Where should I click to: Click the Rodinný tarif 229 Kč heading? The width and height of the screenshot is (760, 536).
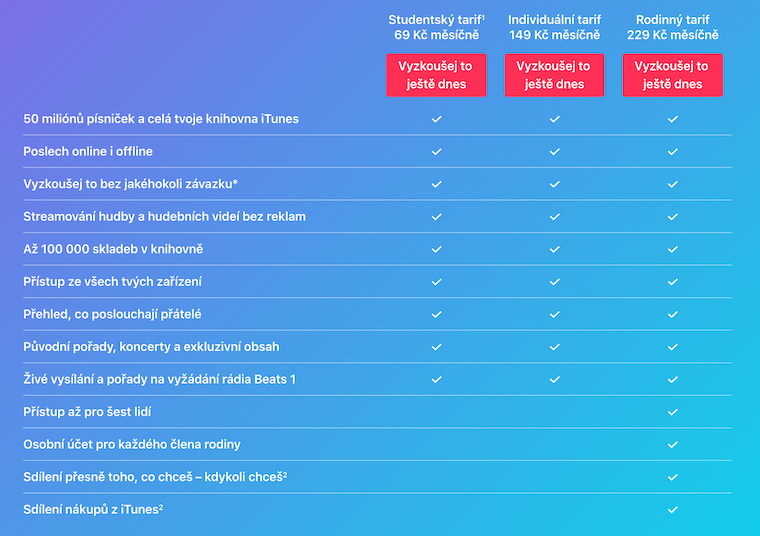pos(672,27)
